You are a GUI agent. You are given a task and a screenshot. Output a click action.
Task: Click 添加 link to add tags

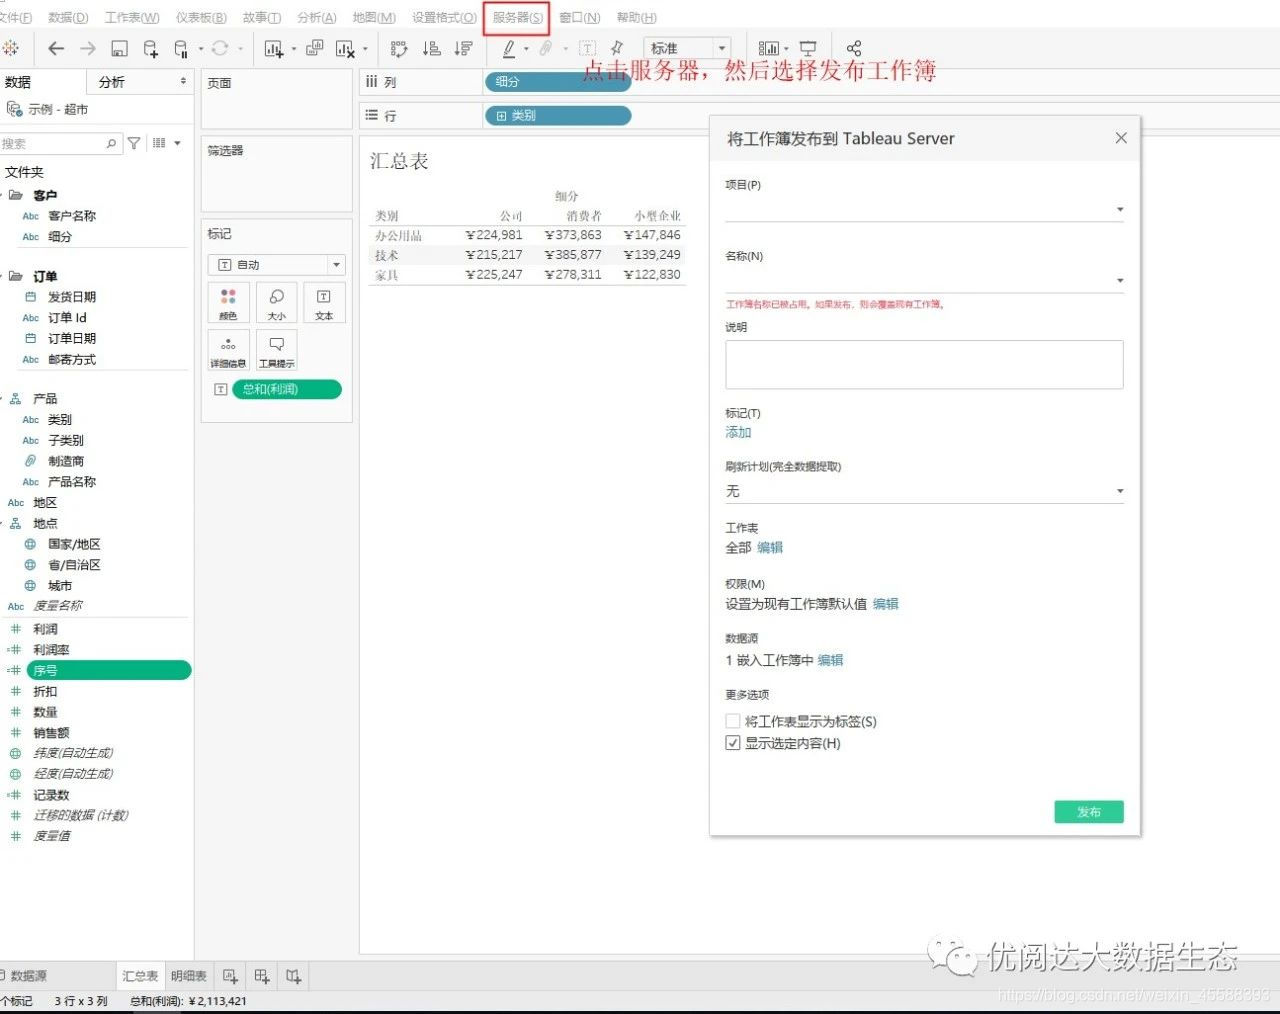pyautogui.click(x=738, y=432)
